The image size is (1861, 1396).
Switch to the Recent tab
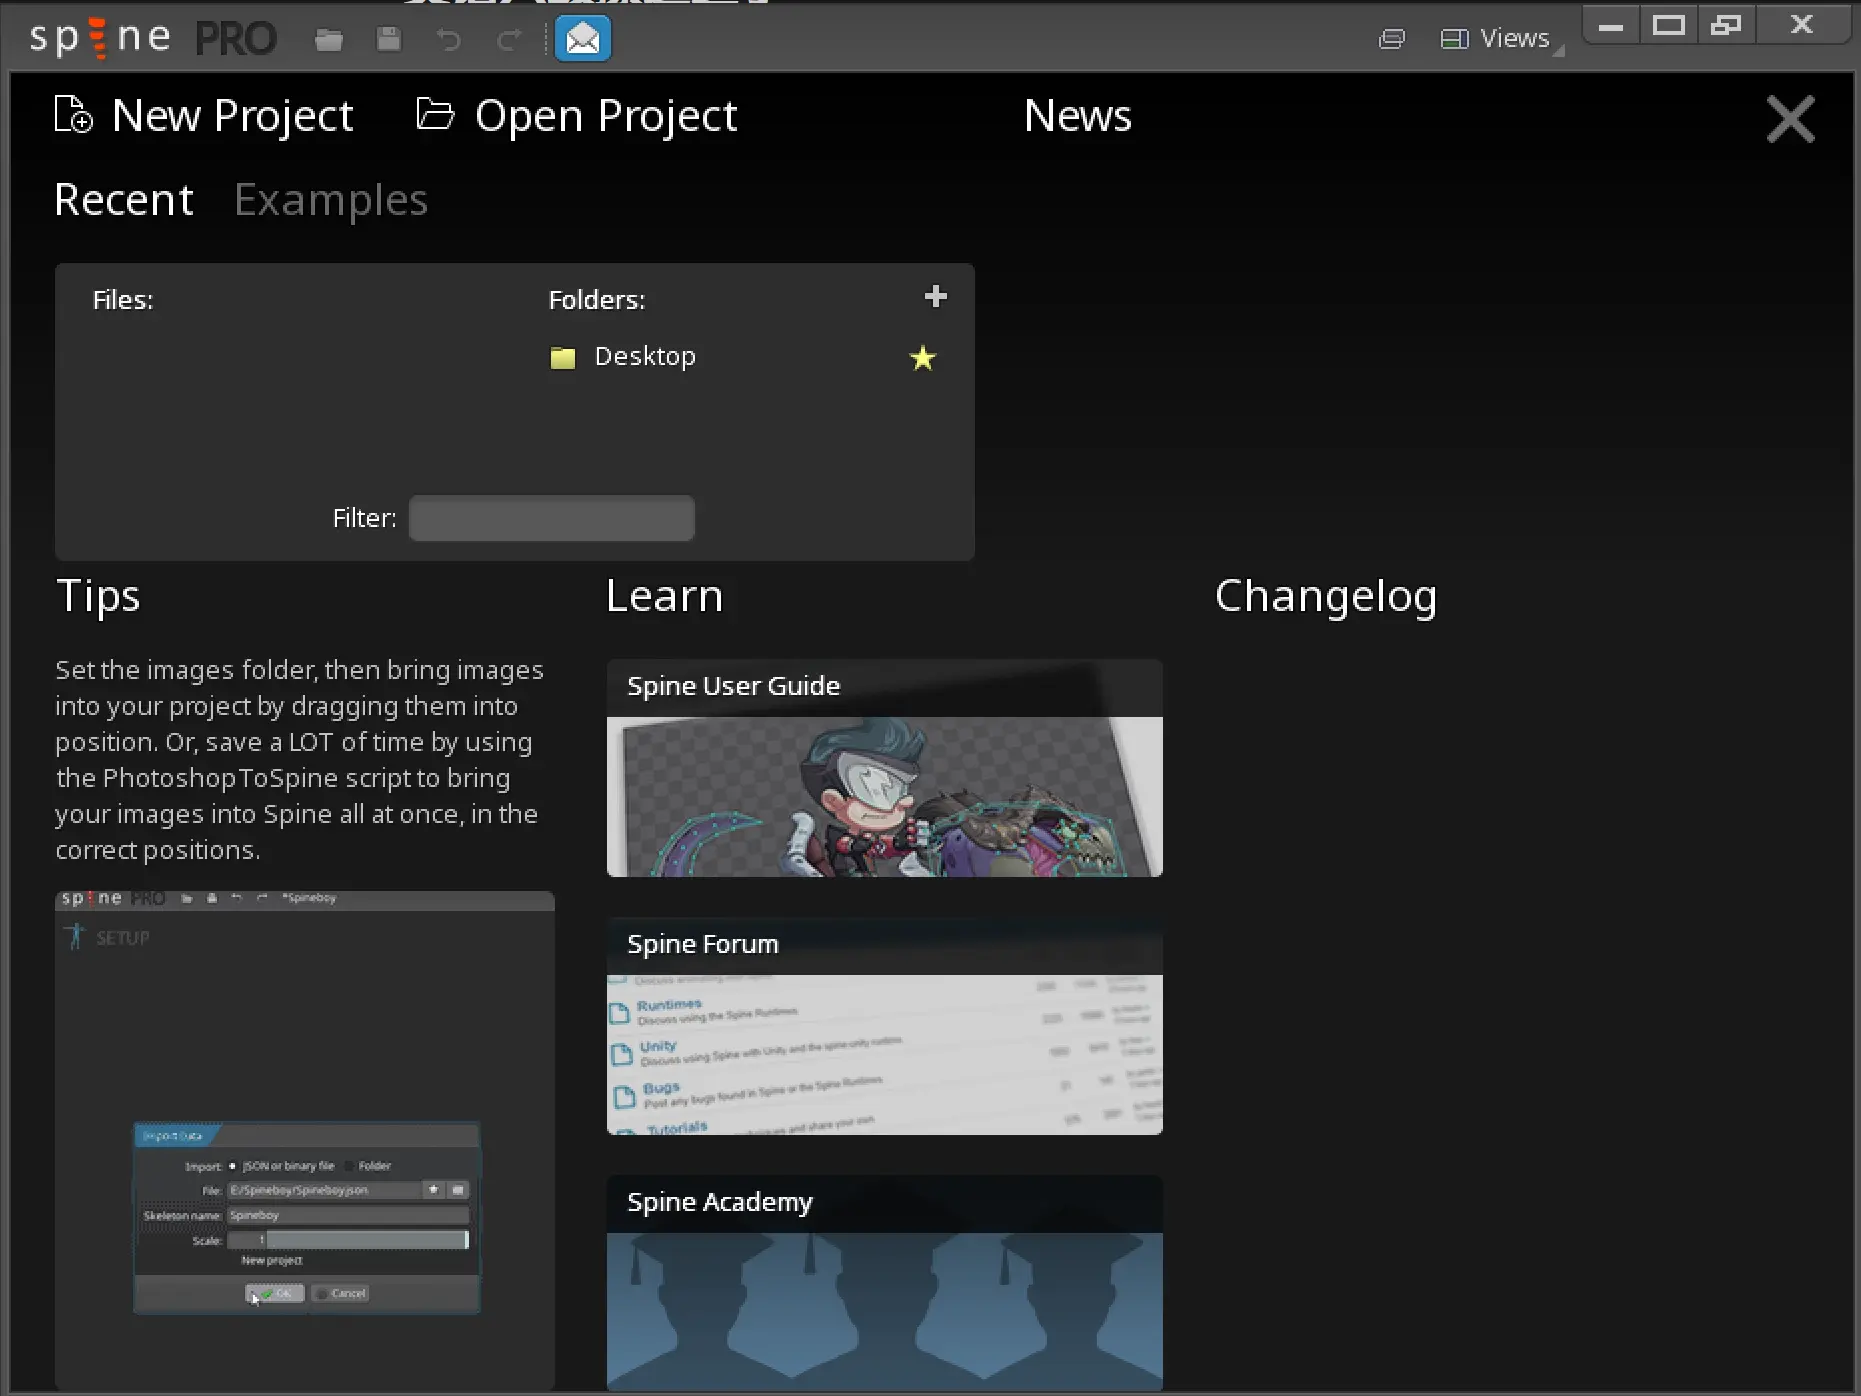[x=124, y=200]
